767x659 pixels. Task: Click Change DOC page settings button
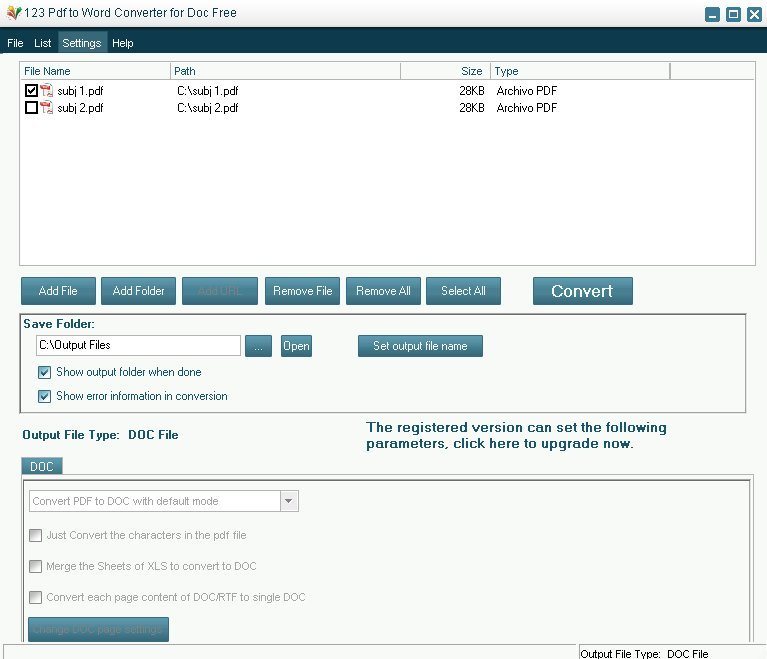pos(98,629)
